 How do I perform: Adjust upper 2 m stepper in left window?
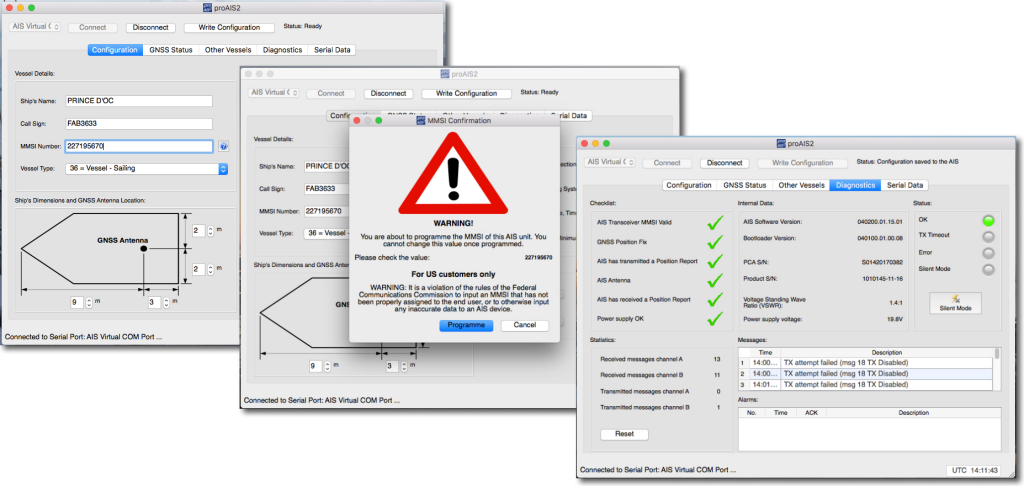click(x=210, y=231)
